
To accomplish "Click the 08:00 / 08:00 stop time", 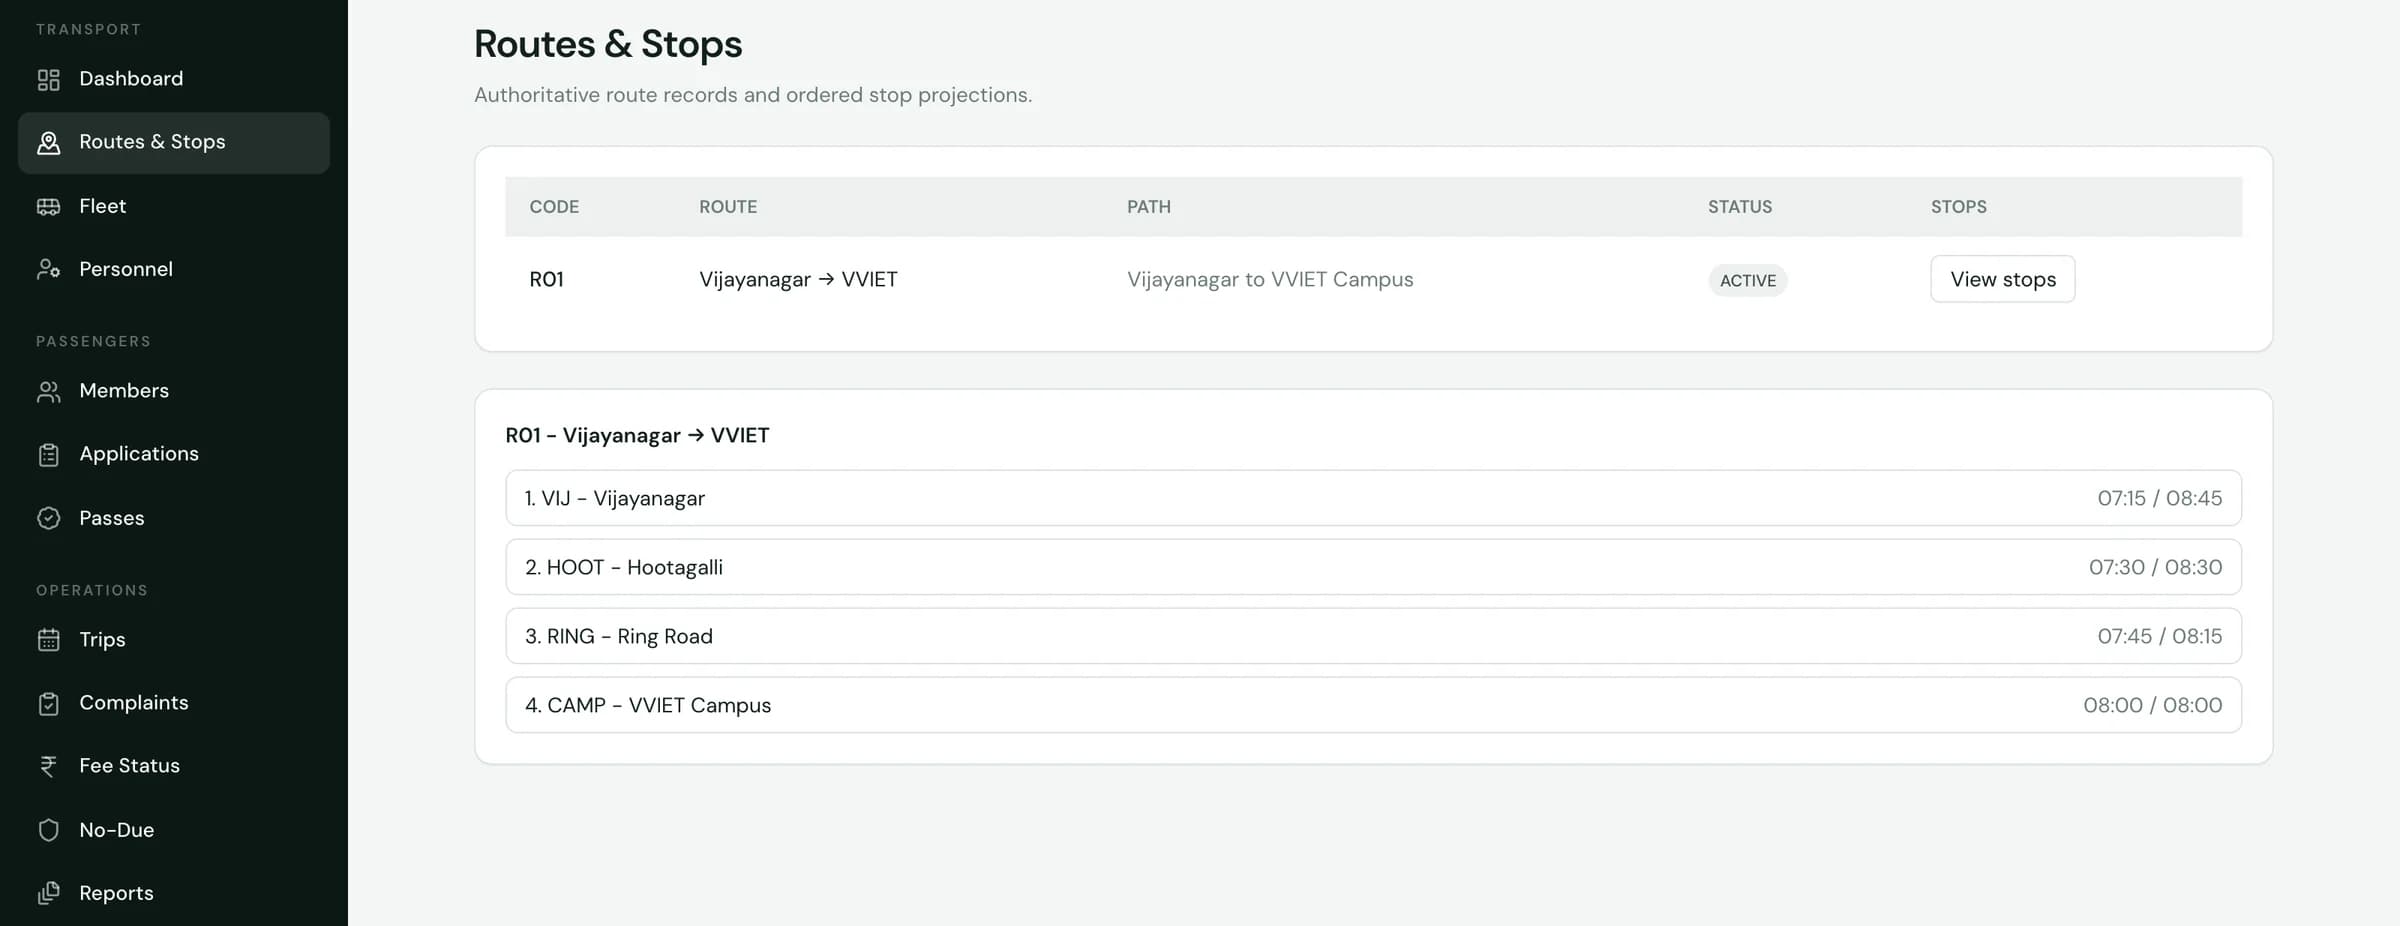I will 2152,705.
